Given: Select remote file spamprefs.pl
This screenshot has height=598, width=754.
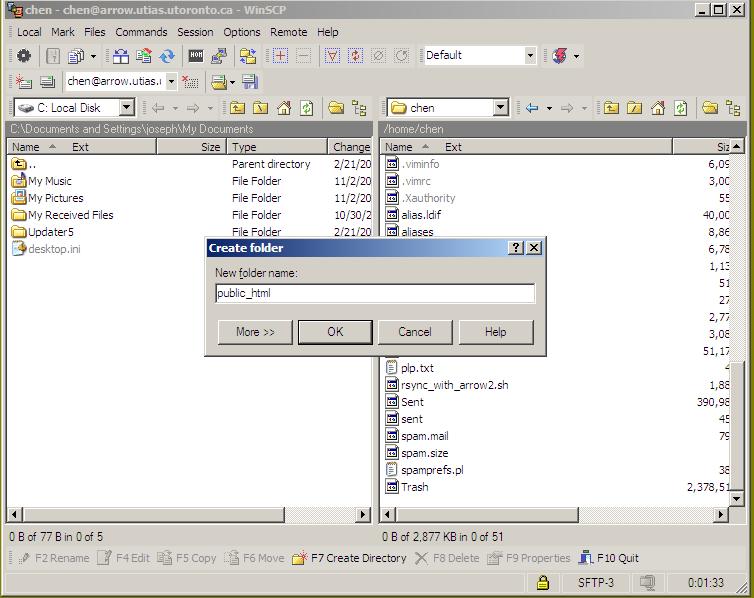Looking at the screenshot, I should pos(425,470).
